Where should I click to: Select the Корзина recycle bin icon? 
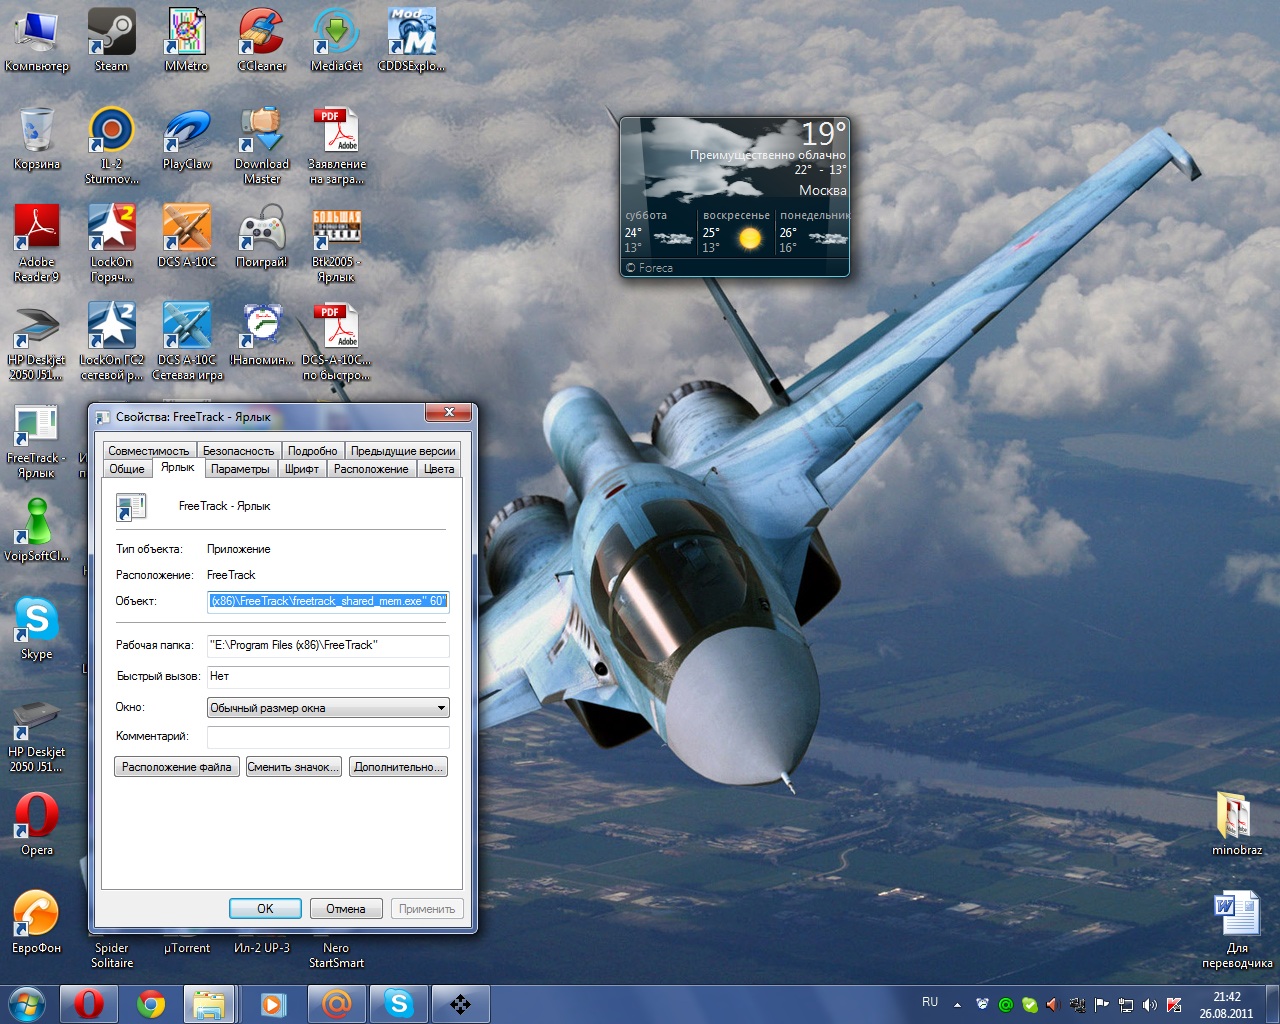point(37,138)
